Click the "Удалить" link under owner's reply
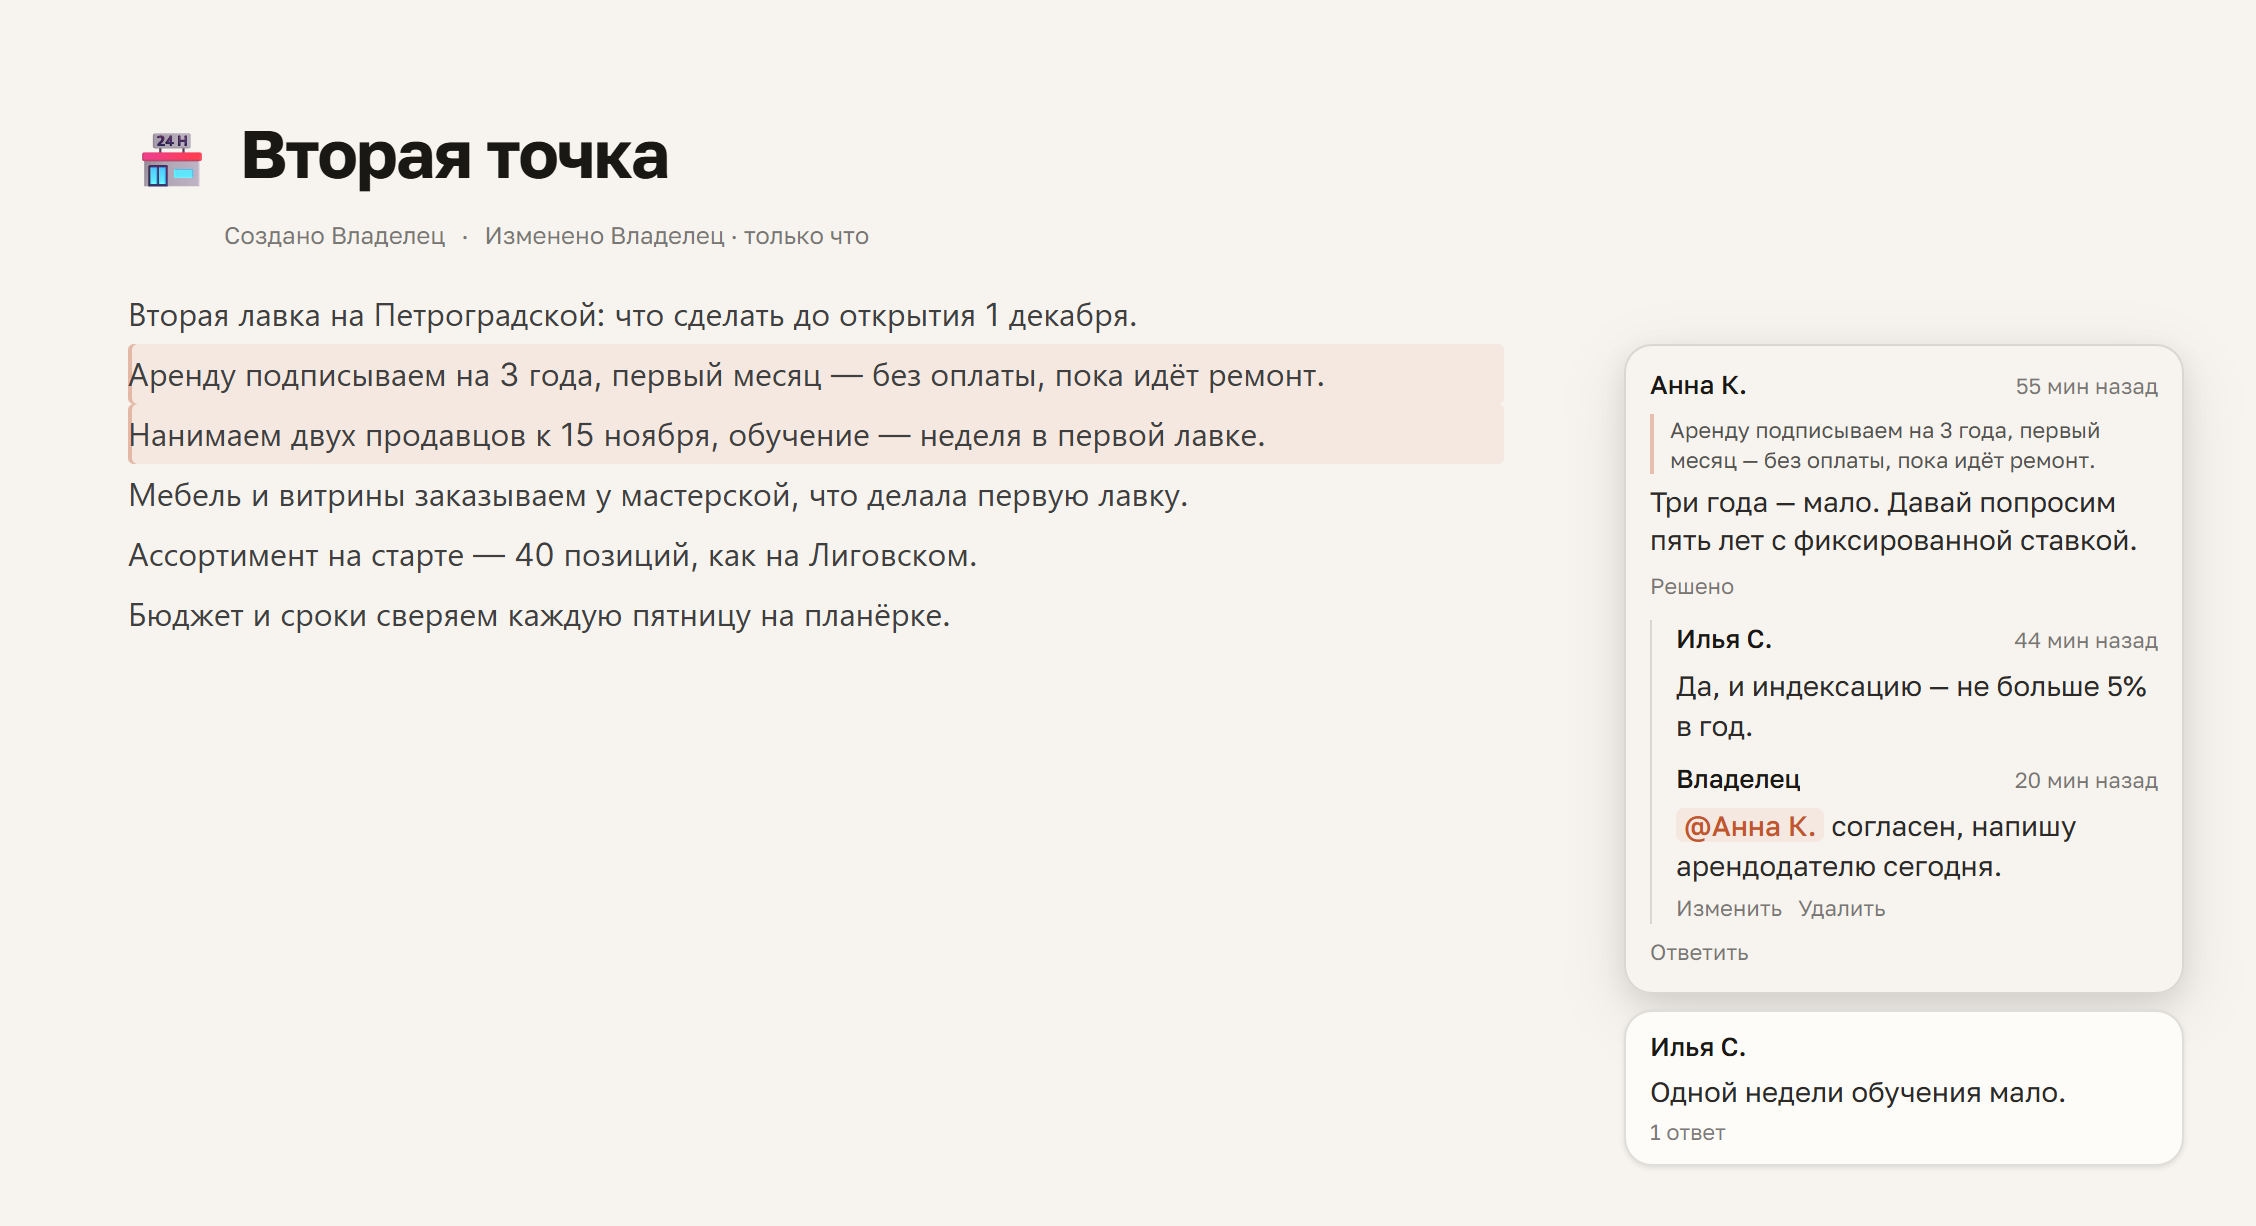Screen dimensions: 2256x1226 1842,909
